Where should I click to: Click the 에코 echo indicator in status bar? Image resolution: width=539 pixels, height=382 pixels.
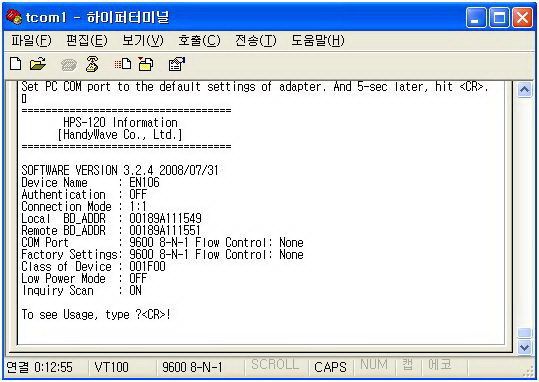click(439, 364)
